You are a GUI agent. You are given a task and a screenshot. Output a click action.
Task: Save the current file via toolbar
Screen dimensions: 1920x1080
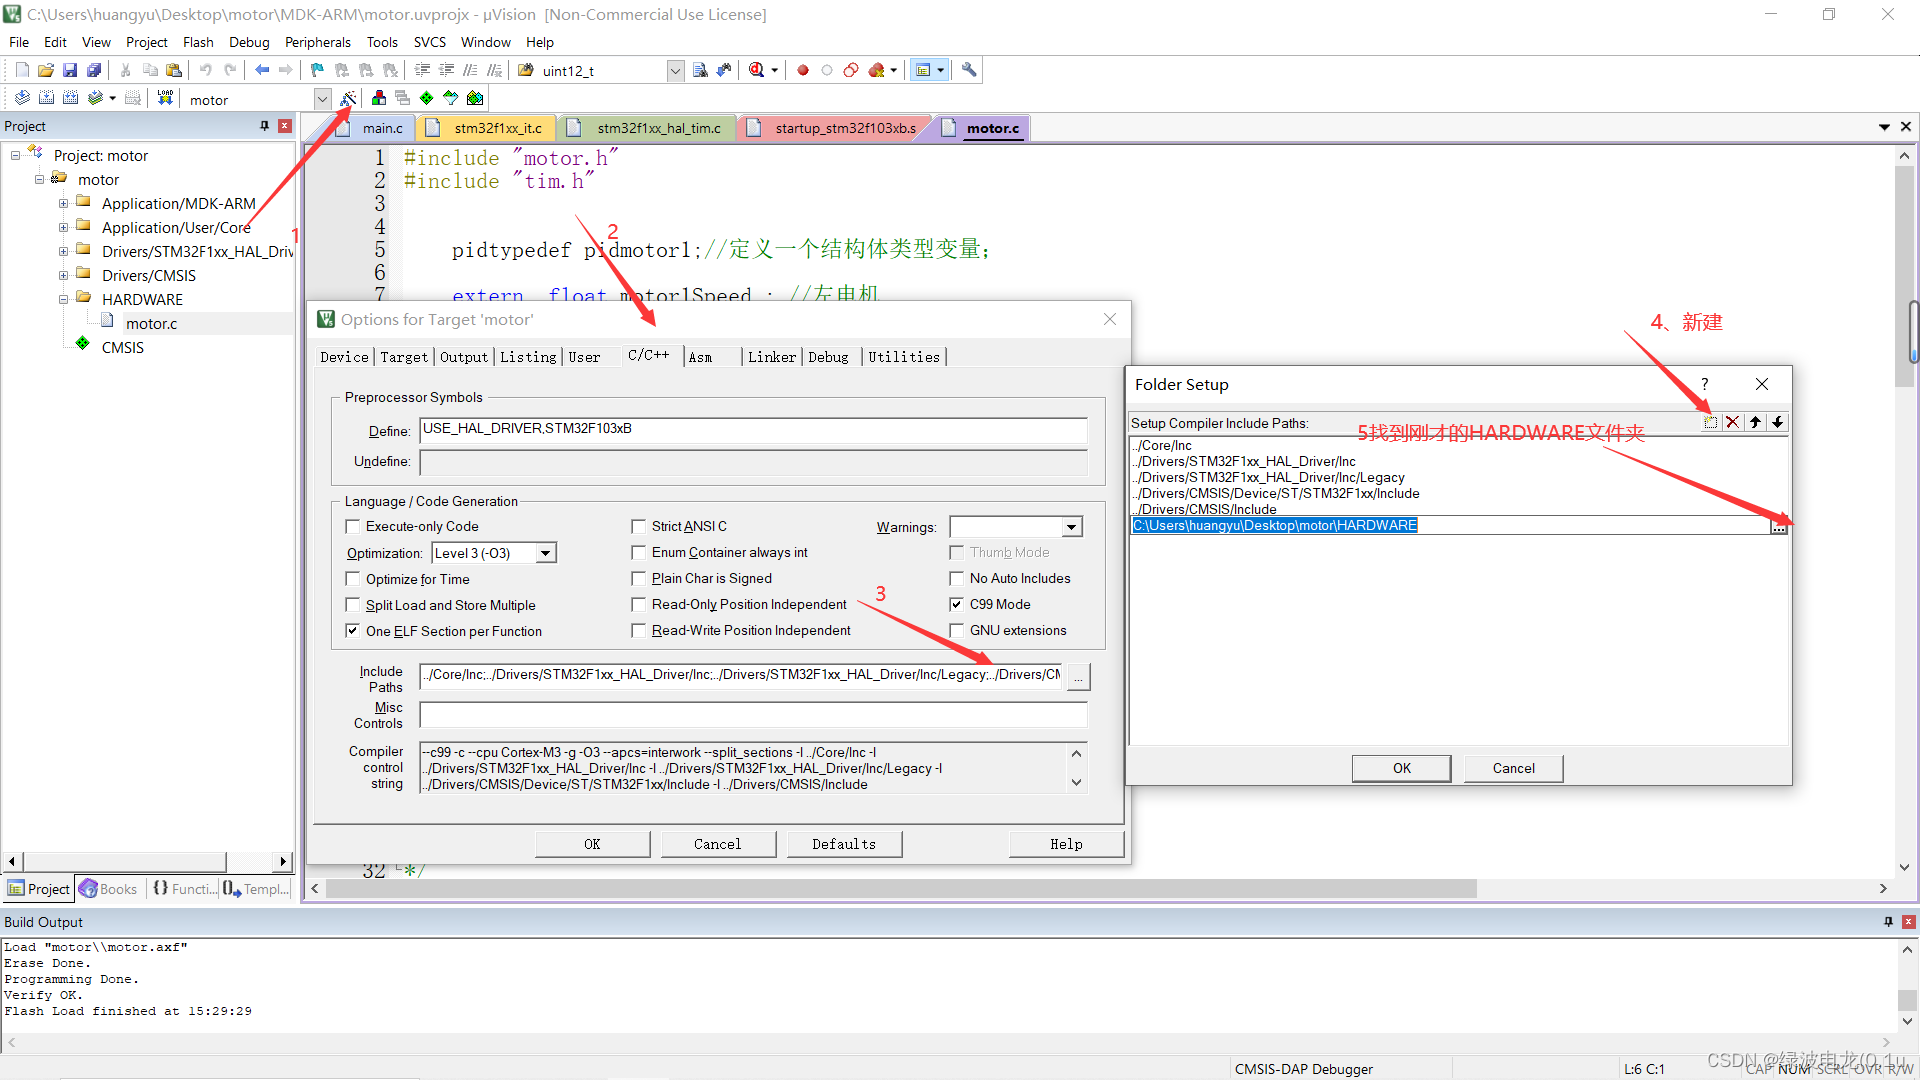pyautogui.click(x=70, y=70)
